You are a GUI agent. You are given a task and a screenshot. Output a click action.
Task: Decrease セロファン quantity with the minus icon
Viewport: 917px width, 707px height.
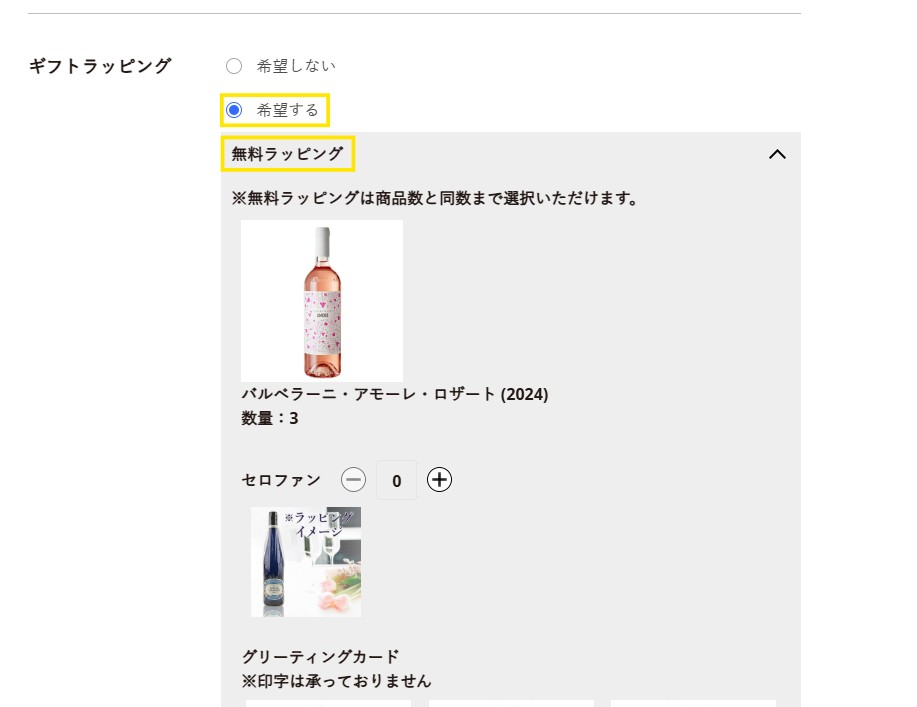(x=353, y=479)
